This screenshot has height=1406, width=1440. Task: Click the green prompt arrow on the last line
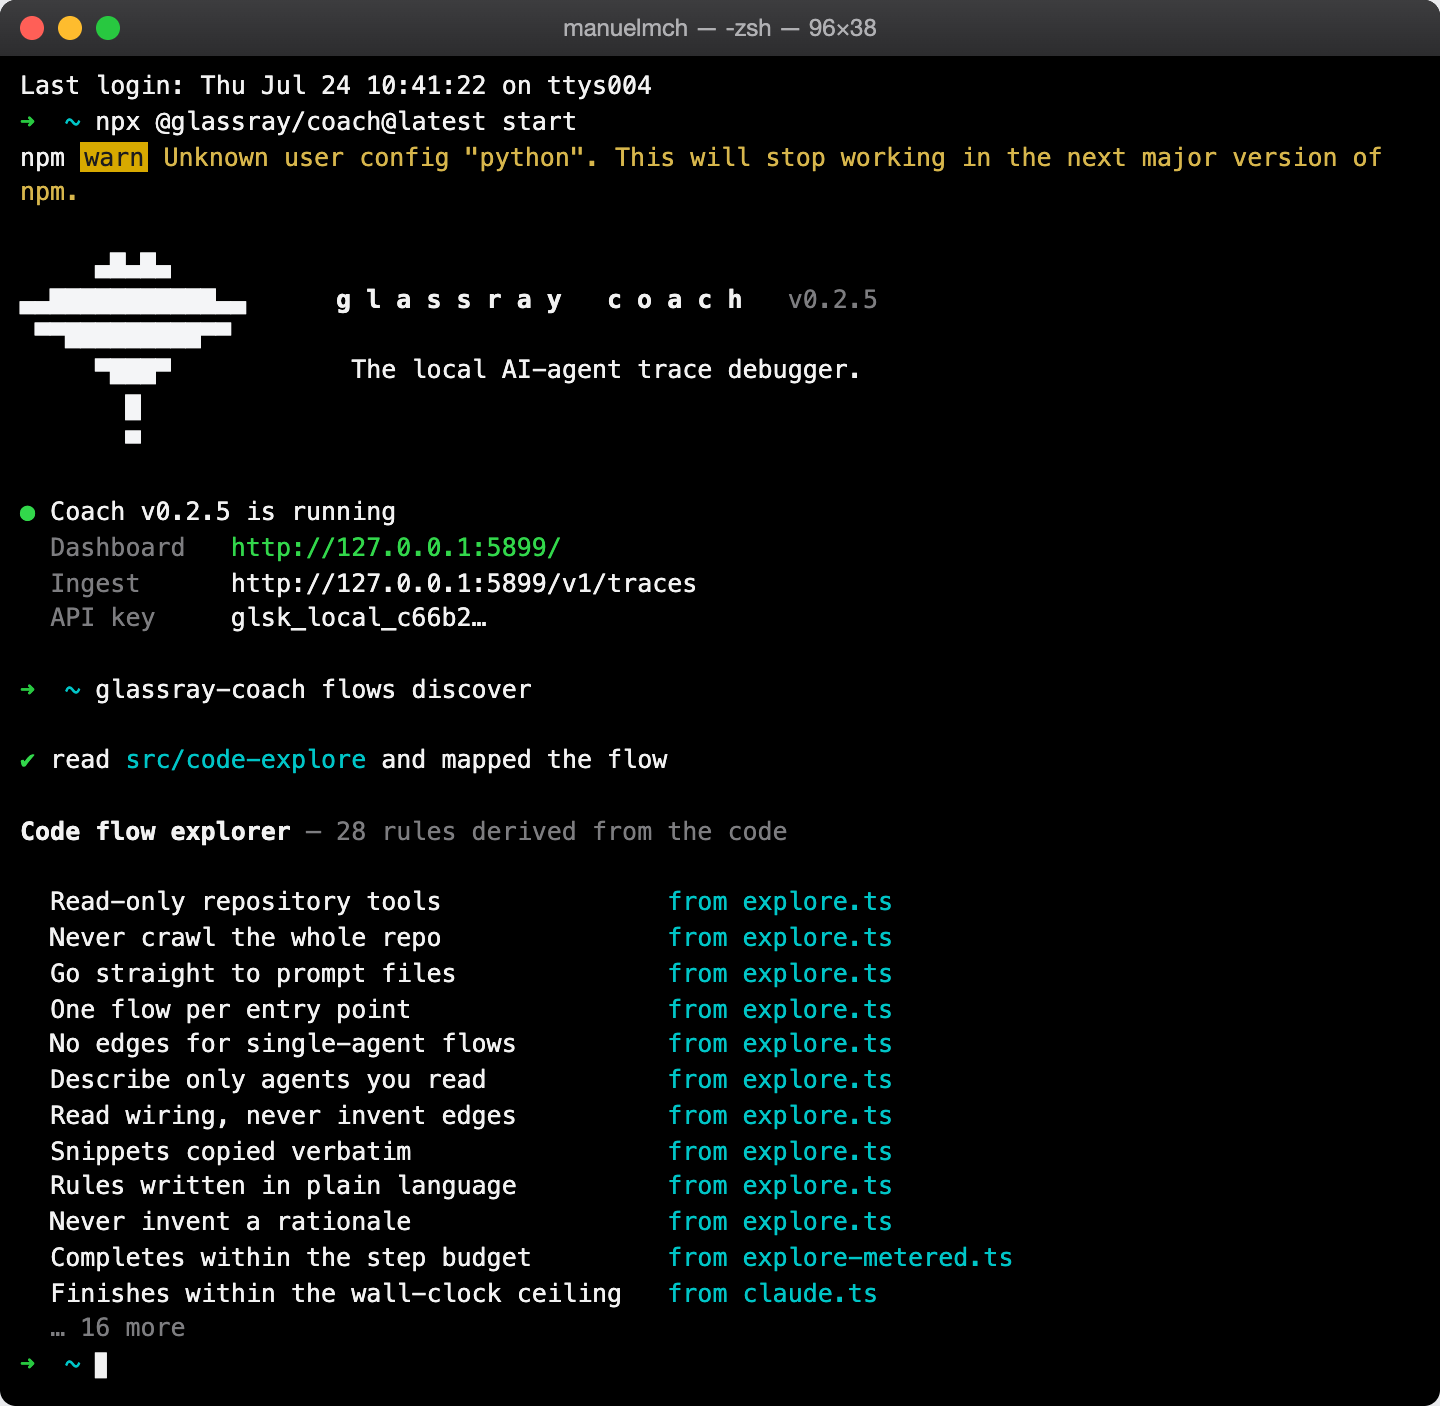pos(28,1364)
